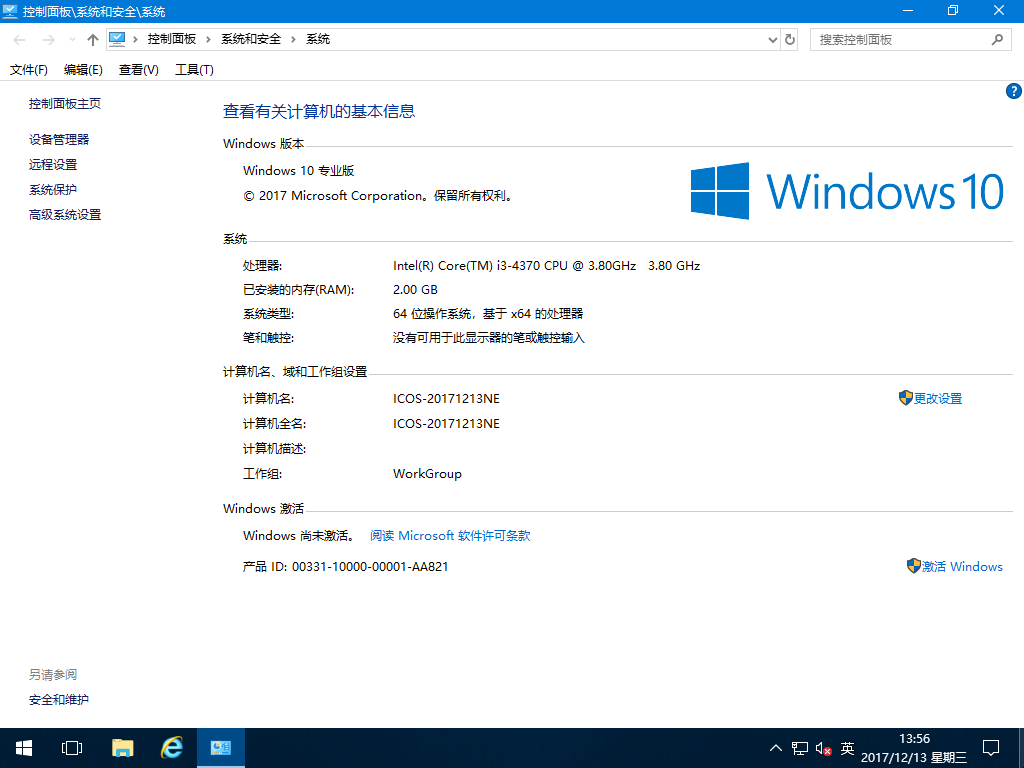Click 更改设置 shield link
Image resolution: width=1024 pixels, height=768 pixels.
coord(931,398)
